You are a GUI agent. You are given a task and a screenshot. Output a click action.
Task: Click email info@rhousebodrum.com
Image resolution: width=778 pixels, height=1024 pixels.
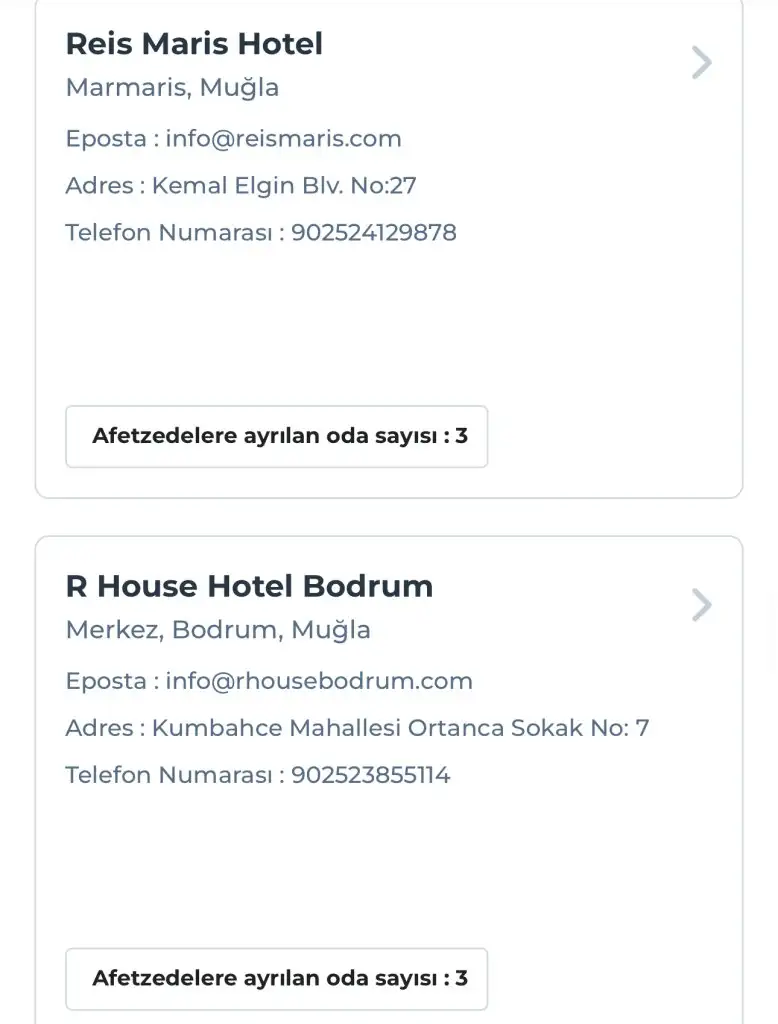click(x=319, y=681)
